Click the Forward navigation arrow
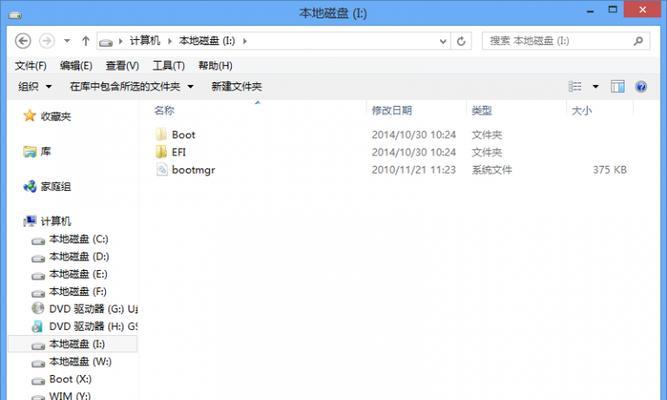This screenshot has height=400, width=667. pos(46,41)
